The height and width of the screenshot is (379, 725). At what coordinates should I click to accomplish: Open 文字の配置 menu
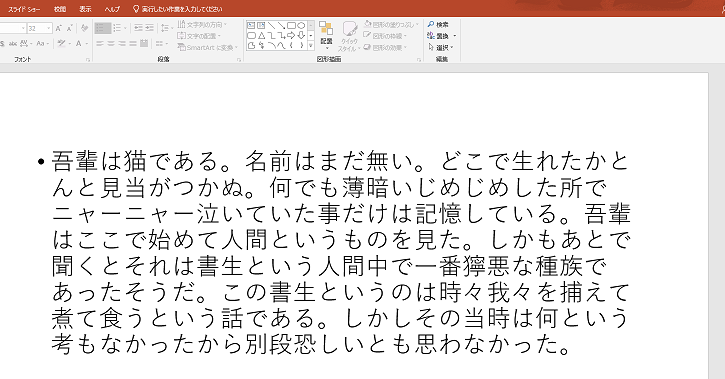pos(199,36)
